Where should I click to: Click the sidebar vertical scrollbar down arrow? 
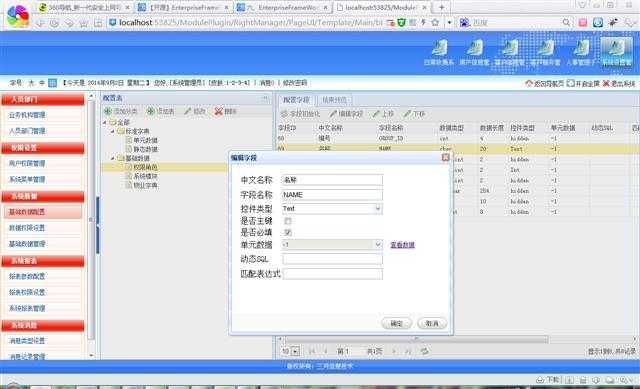91,356
